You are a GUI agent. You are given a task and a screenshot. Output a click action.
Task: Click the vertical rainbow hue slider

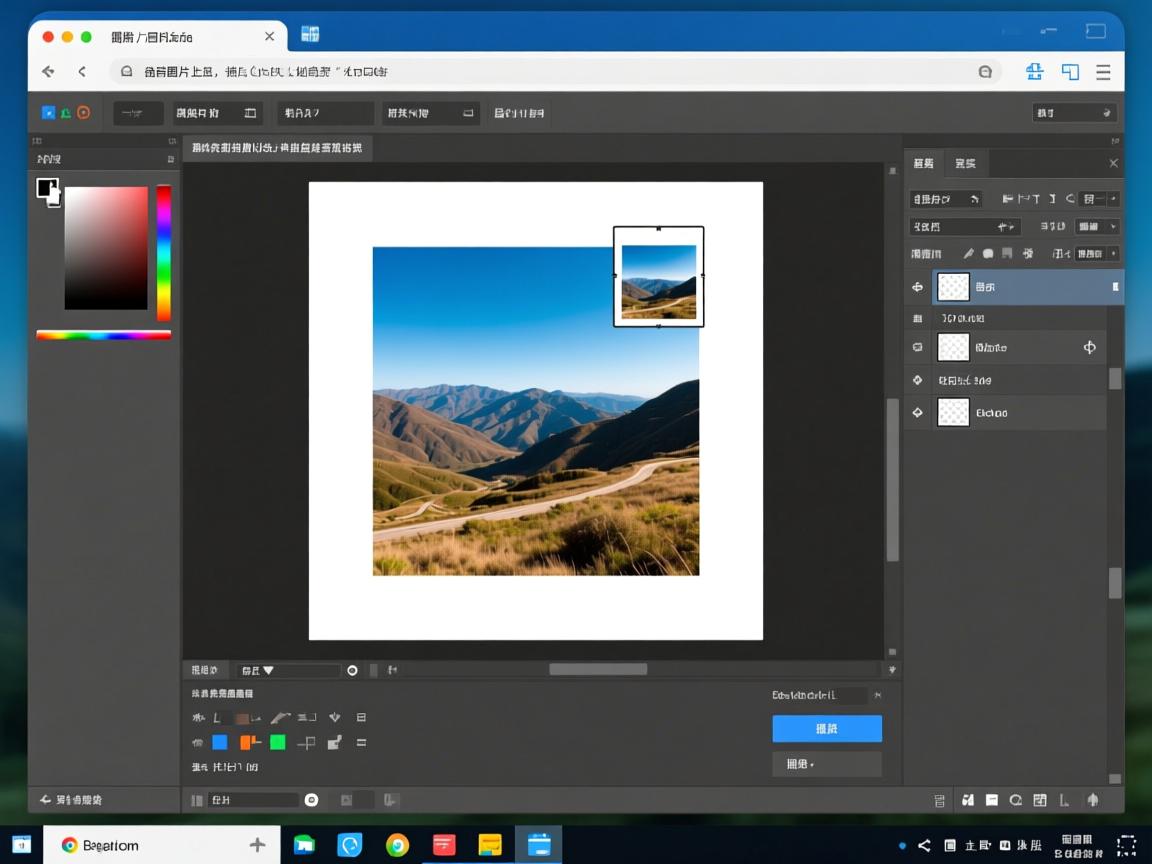pos(164,252)
